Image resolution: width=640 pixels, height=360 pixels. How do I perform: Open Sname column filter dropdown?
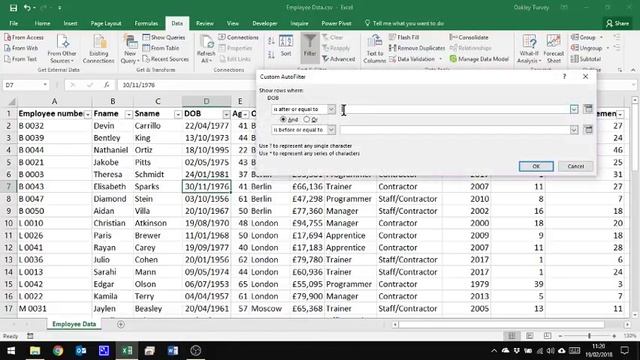(178, 114)
